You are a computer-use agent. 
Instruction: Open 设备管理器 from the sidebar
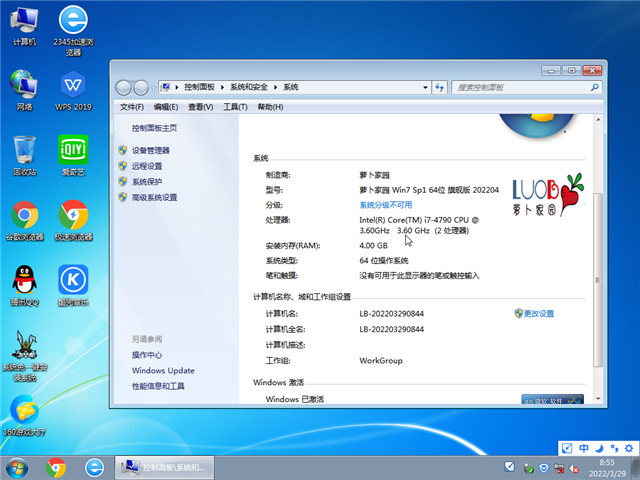click(x=150, y=151)
